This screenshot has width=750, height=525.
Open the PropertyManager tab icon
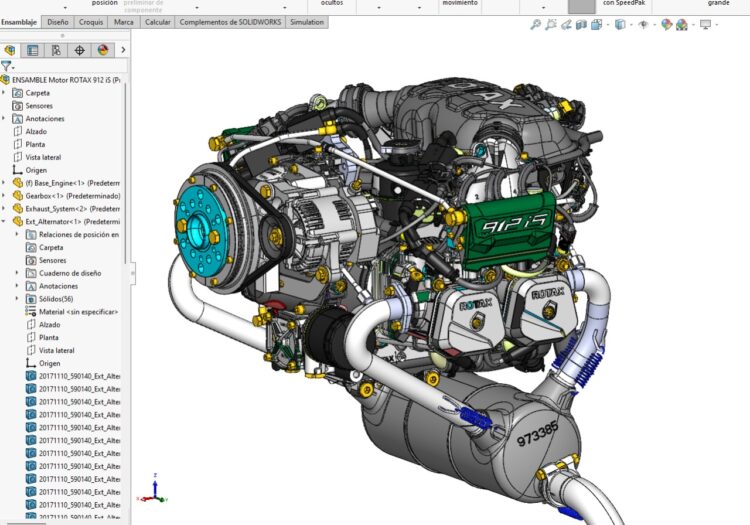pyautogui.click(x=33, y=50)
